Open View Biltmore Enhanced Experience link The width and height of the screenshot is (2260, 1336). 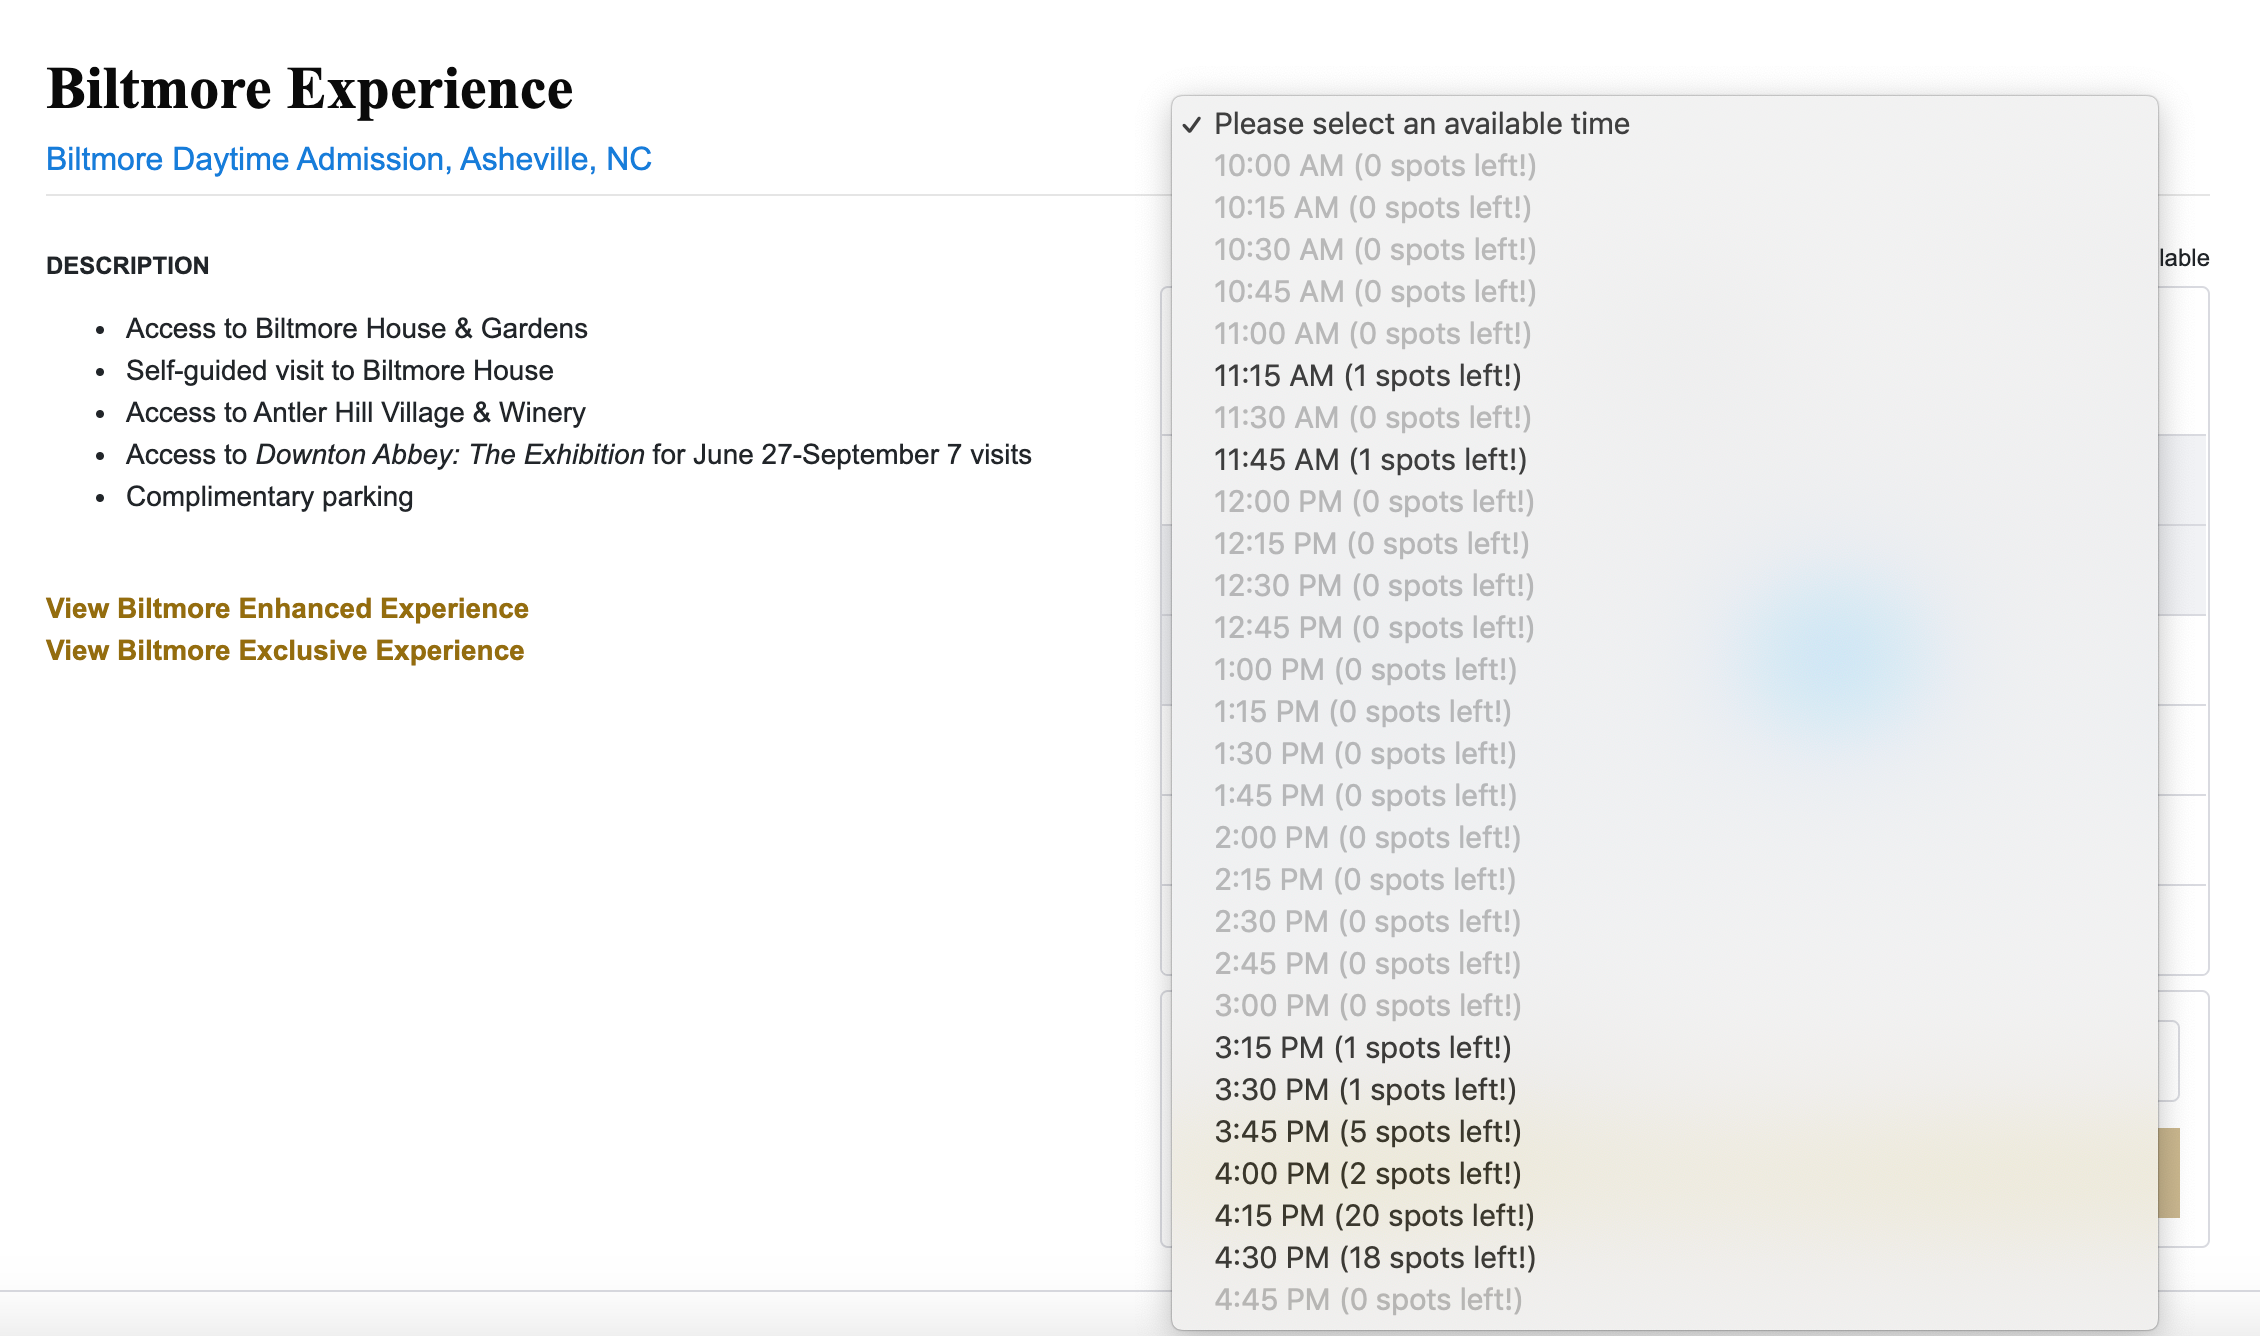tap(287, 608)
